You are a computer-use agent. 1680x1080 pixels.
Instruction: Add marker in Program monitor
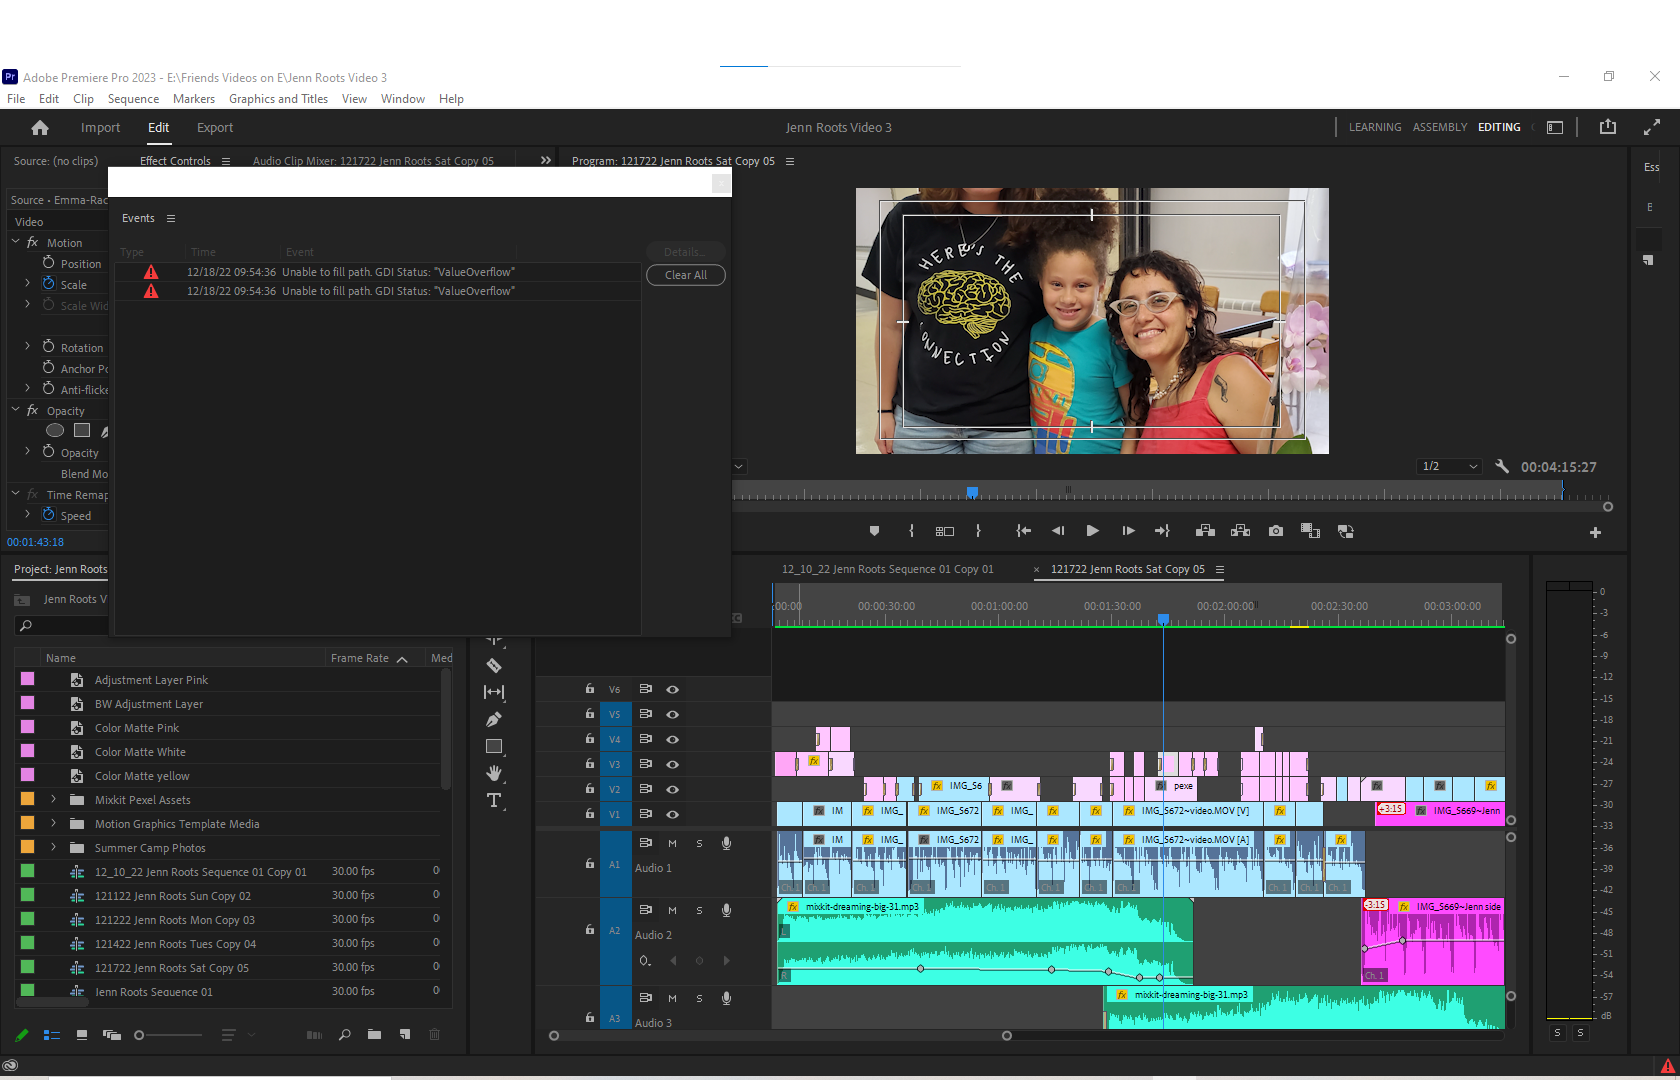click(x=875, y=531)
